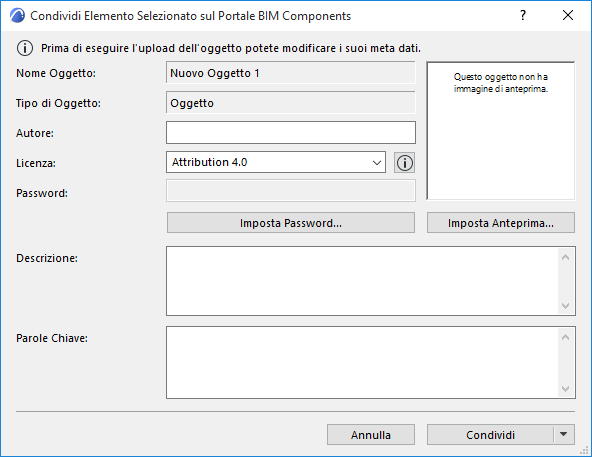Cancel with the Annulla button
592x457 pixels.
coord(371,435)
